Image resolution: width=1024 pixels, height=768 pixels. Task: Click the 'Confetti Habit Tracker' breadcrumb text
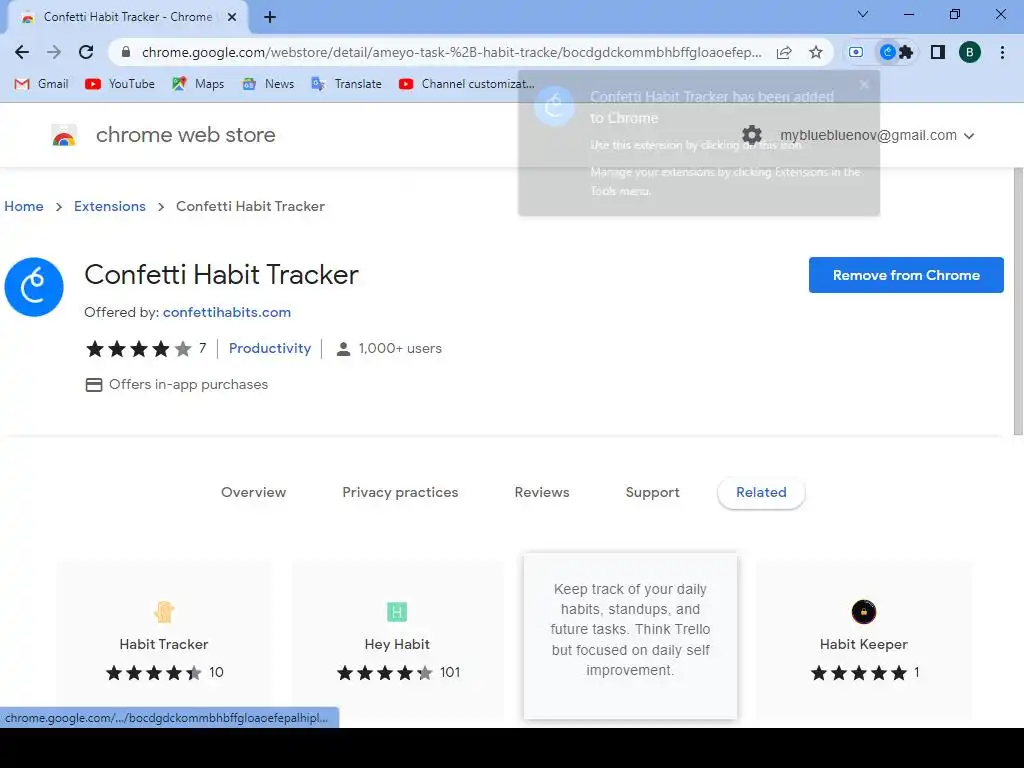click(x=250, y=206)
